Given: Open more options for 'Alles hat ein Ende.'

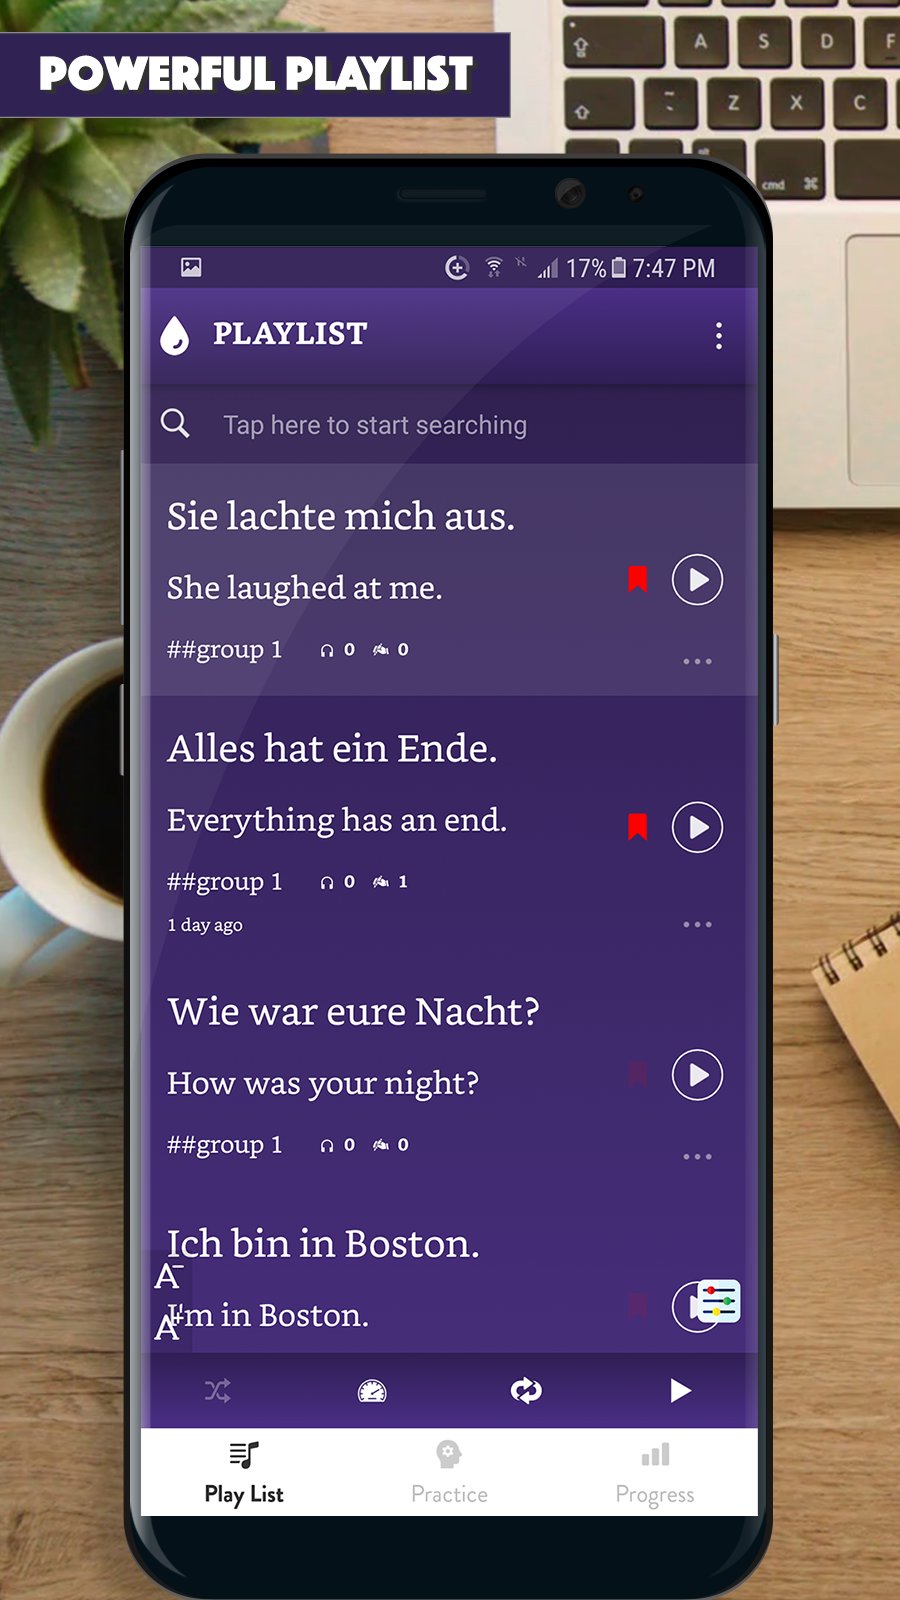Looking at the screenshot, I should [x=697, y=925].
